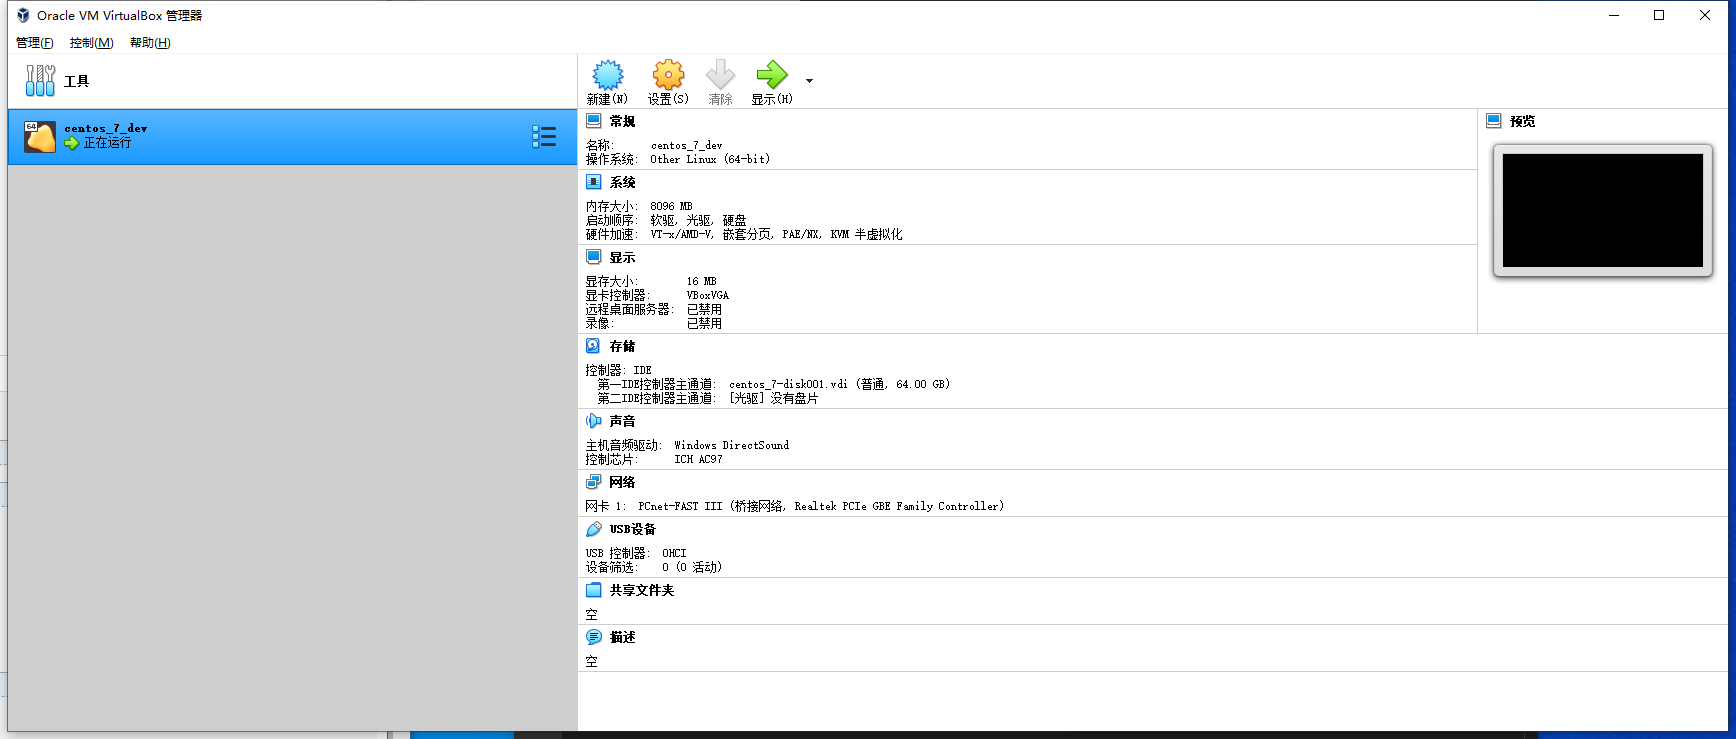Click the 工具 label in sidebar

[x=76, y=81]
